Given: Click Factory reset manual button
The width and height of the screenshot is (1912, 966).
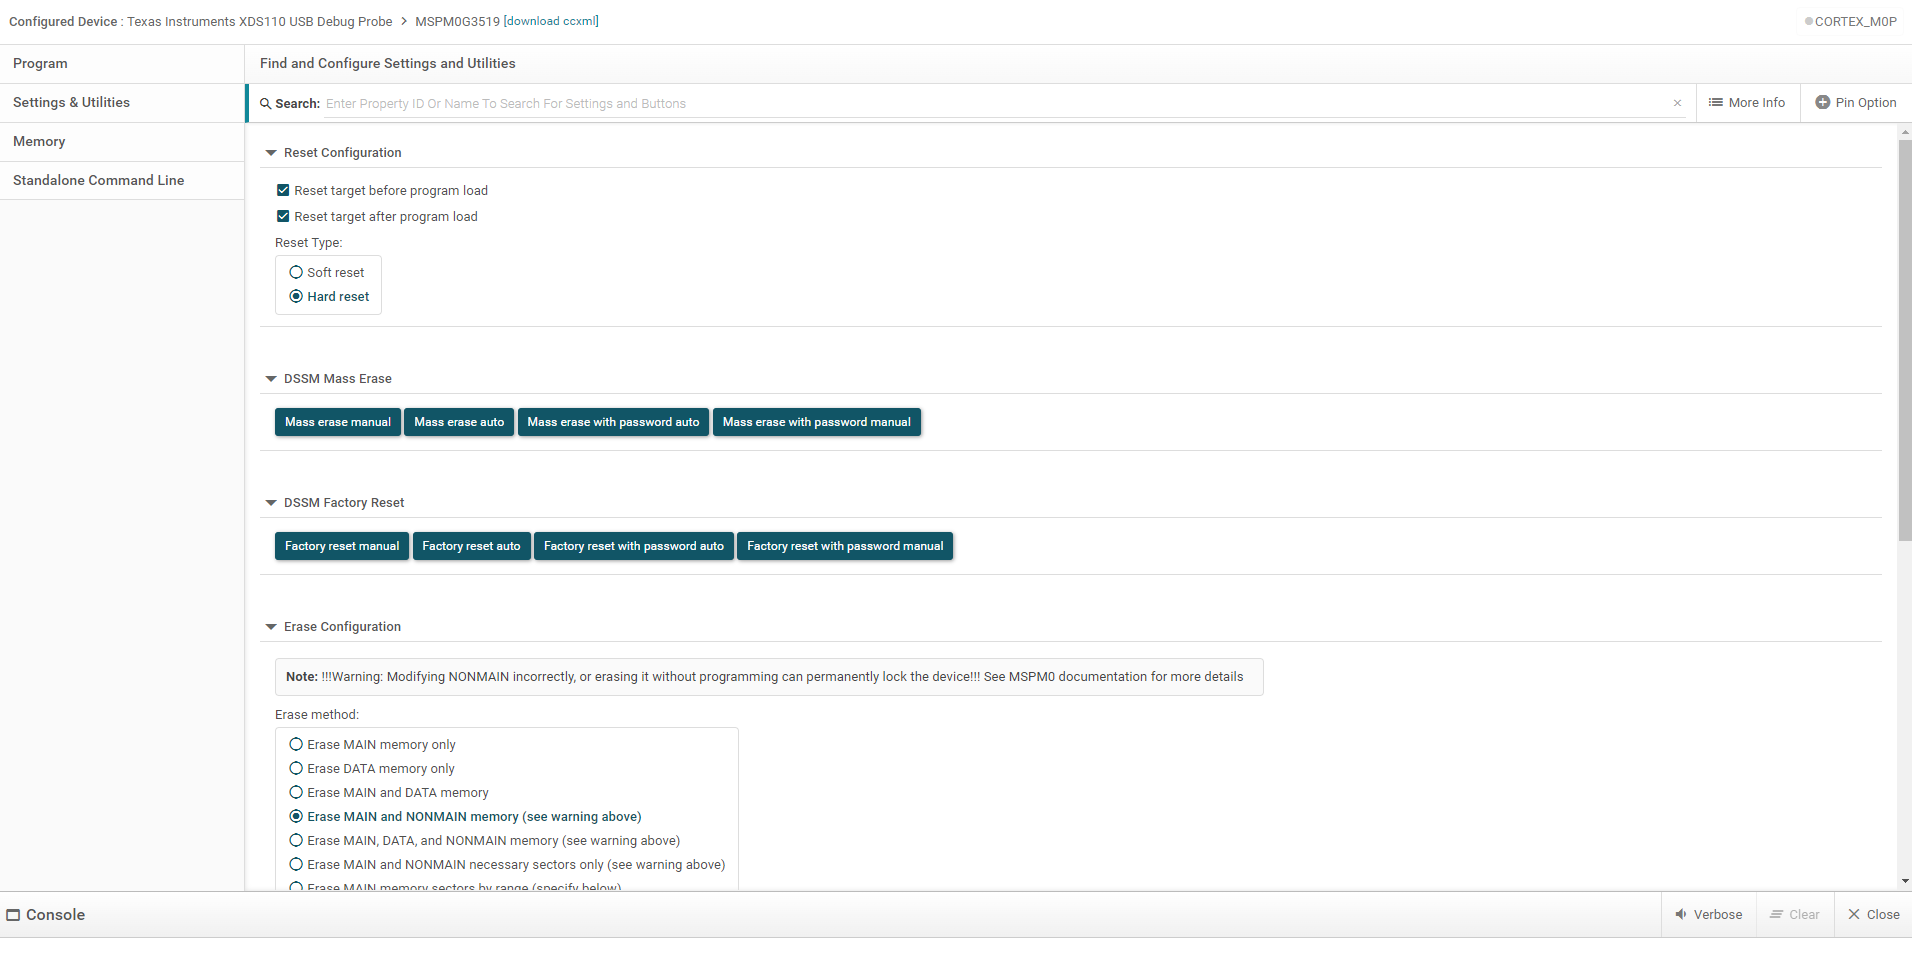Looking at the screenshot, I should pos(342,546).
